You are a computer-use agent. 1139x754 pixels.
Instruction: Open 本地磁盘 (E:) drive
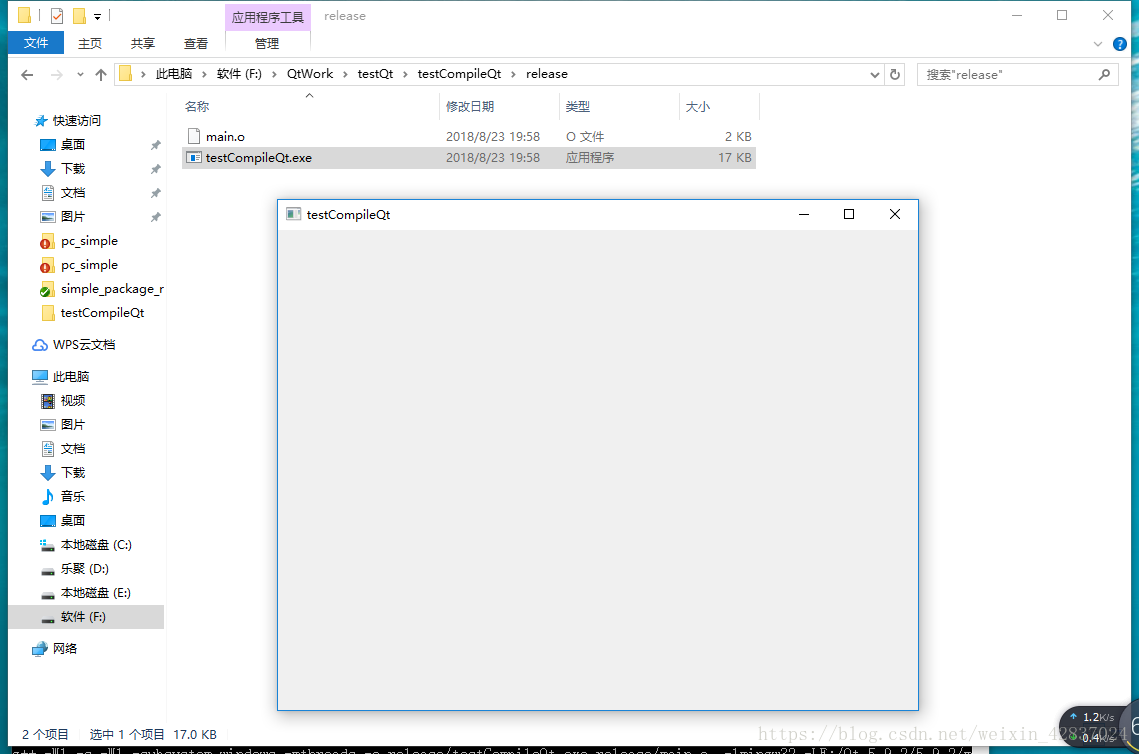pos(95,593)
